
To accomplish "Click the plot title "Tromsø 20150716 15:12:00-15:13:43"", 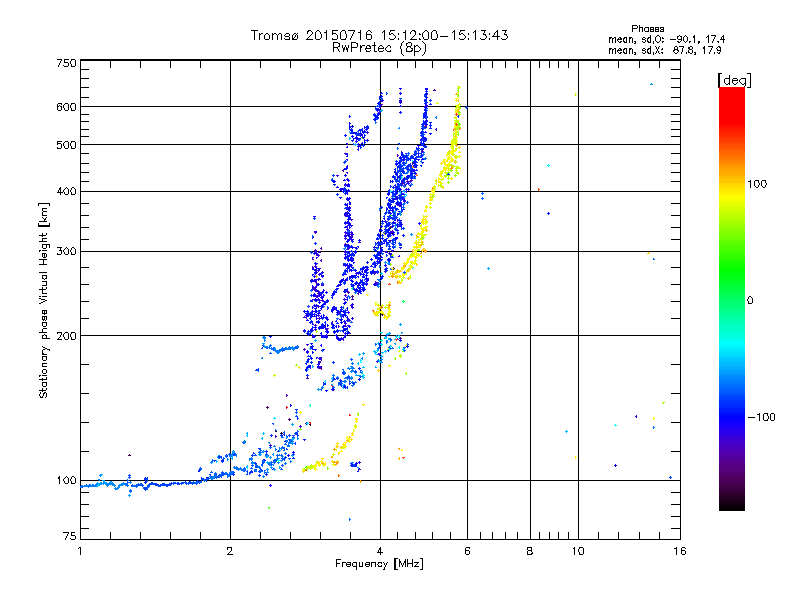I will (379, 35).
